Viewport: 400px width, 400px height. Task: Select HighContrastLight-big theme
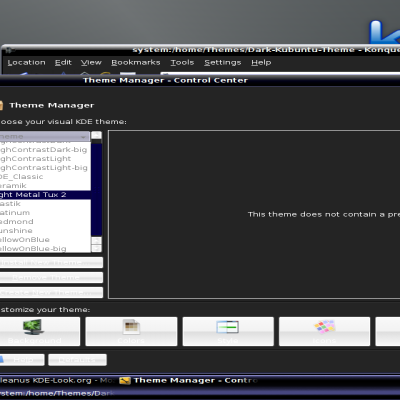[45, 168]
